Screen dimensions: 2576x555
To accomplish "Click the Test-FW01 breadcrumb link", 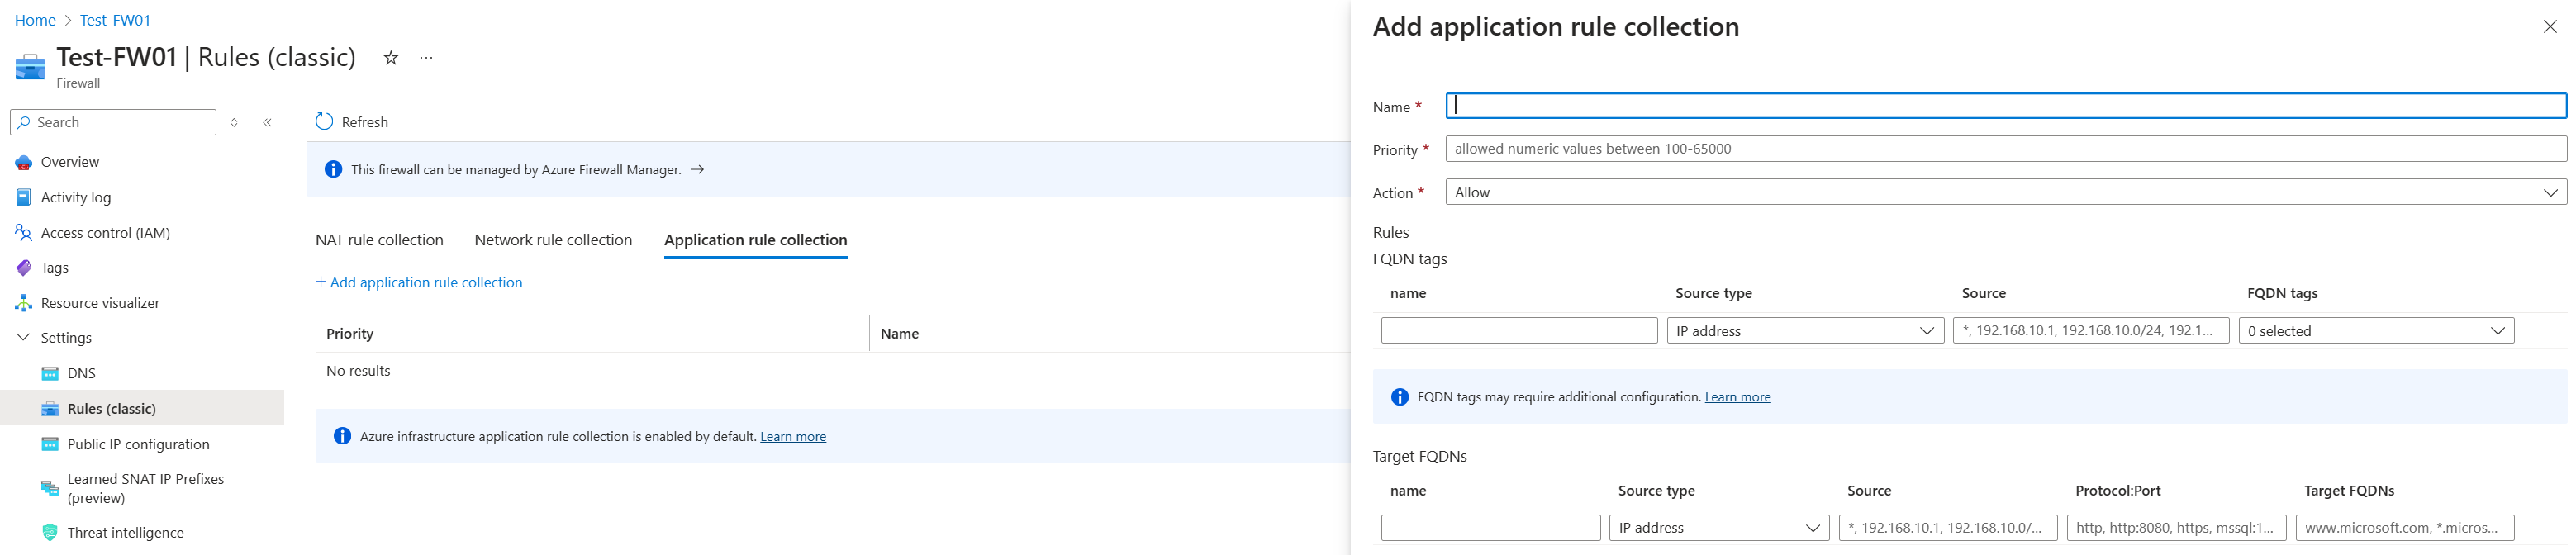I will [x=115, y=20].
